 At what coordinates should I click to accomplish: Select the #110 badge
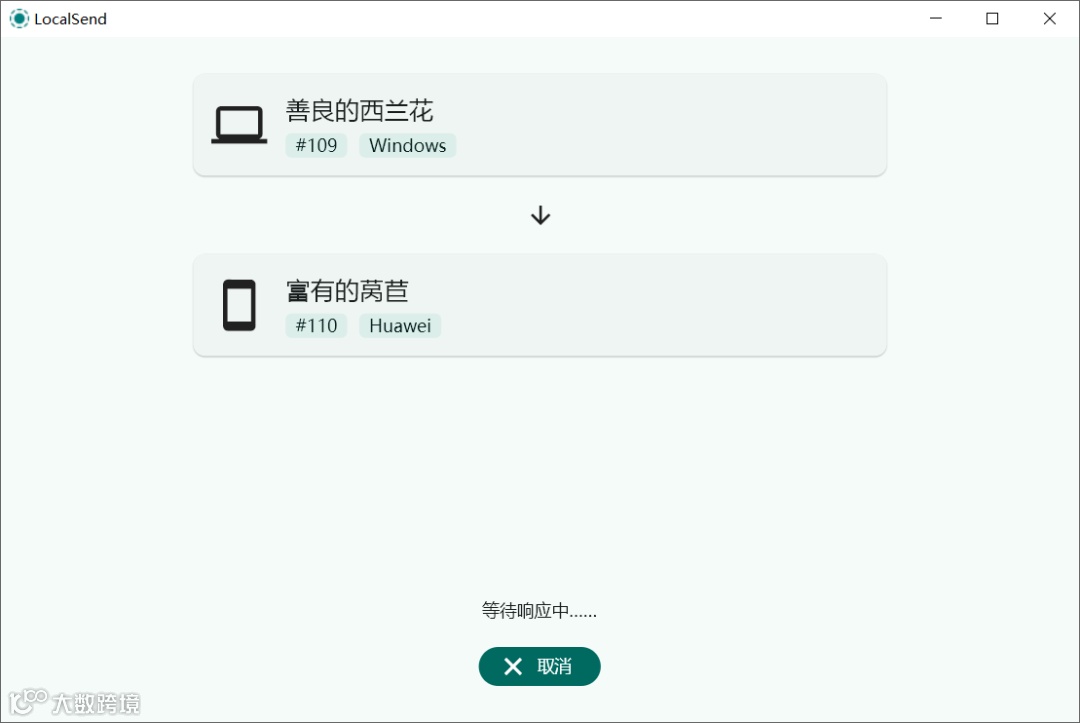316,326
